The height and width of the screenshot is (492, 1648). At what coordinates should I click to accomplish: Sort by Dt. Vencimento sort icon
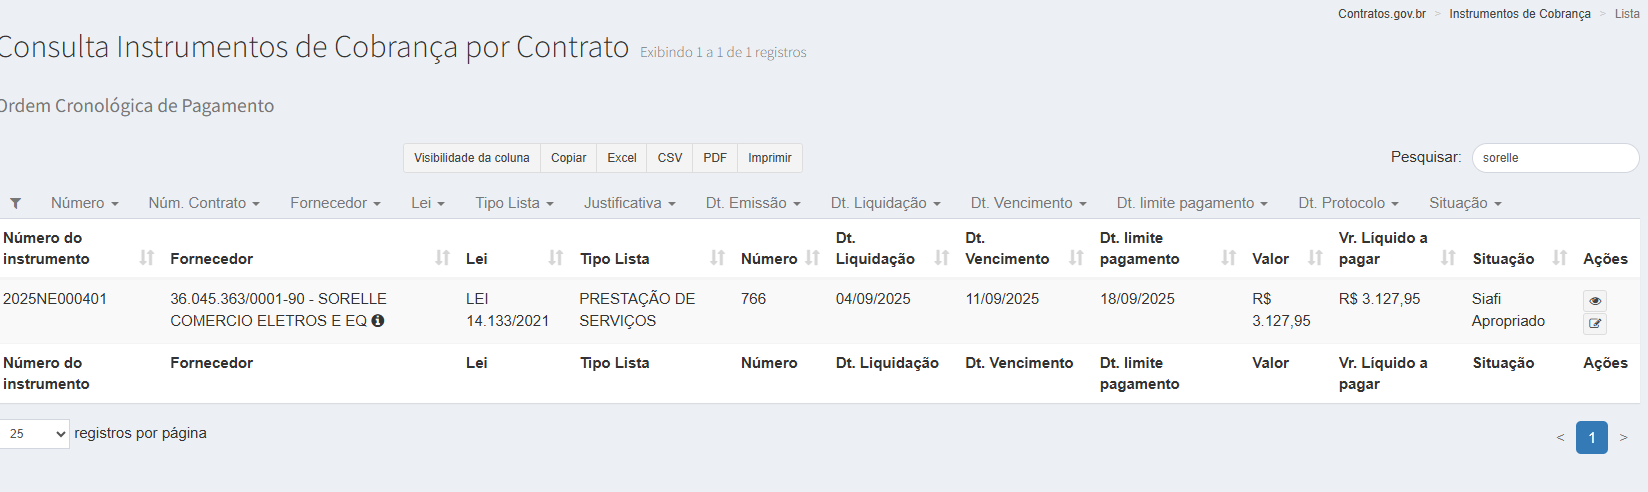coord(1076,258)
